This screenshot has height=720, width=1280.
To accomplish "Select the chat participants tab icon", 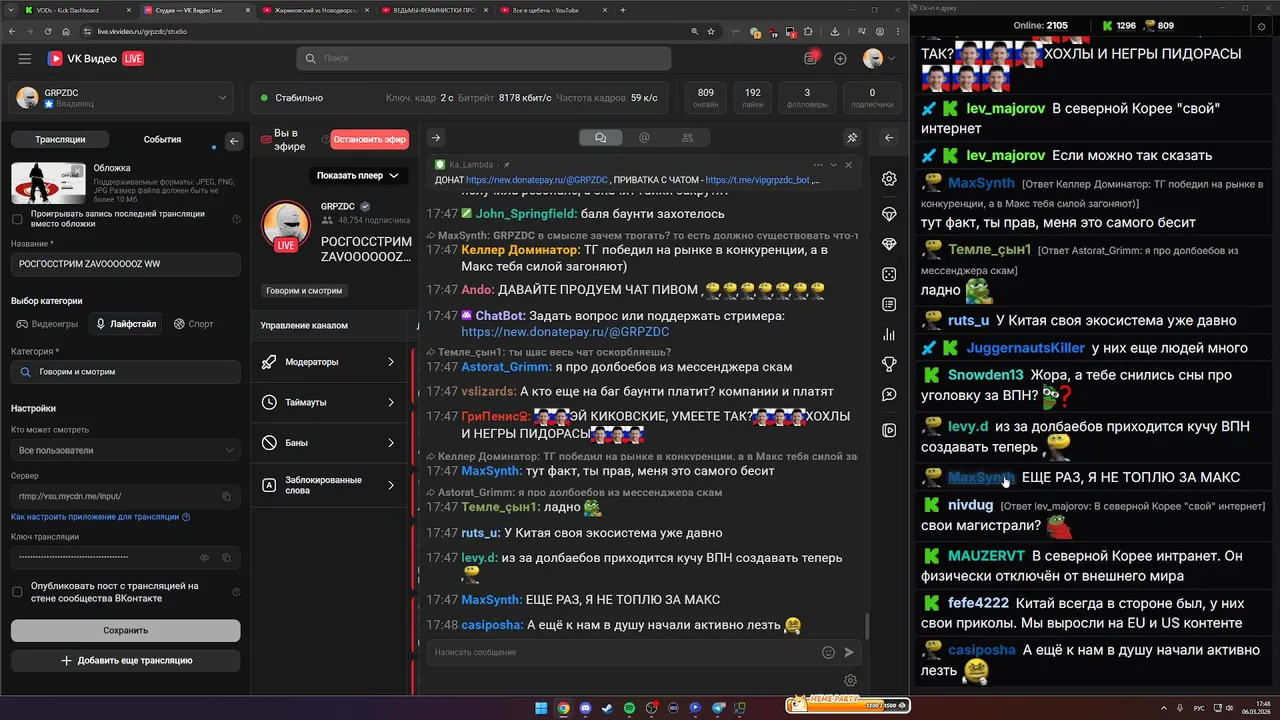I will tap(687, 138).
